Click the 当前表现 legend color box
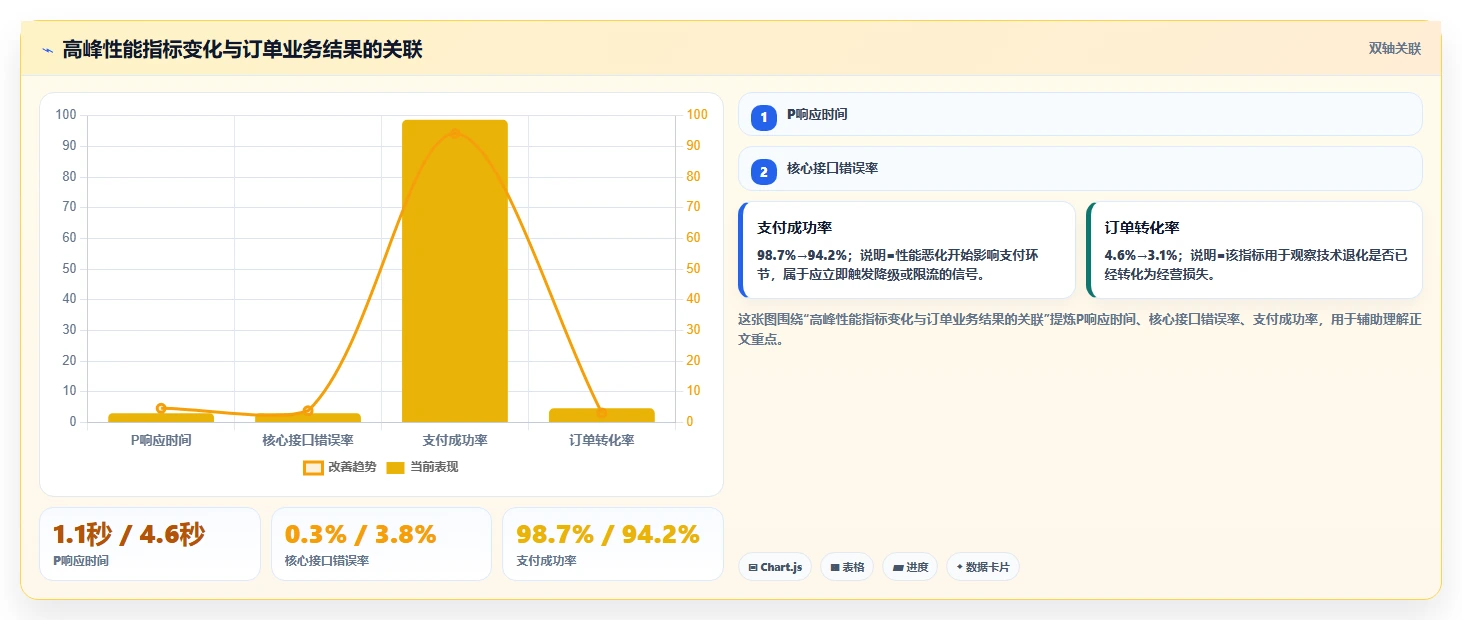Image resolution: width=1462 pixels, height=620 pixels. pos(396,467)
